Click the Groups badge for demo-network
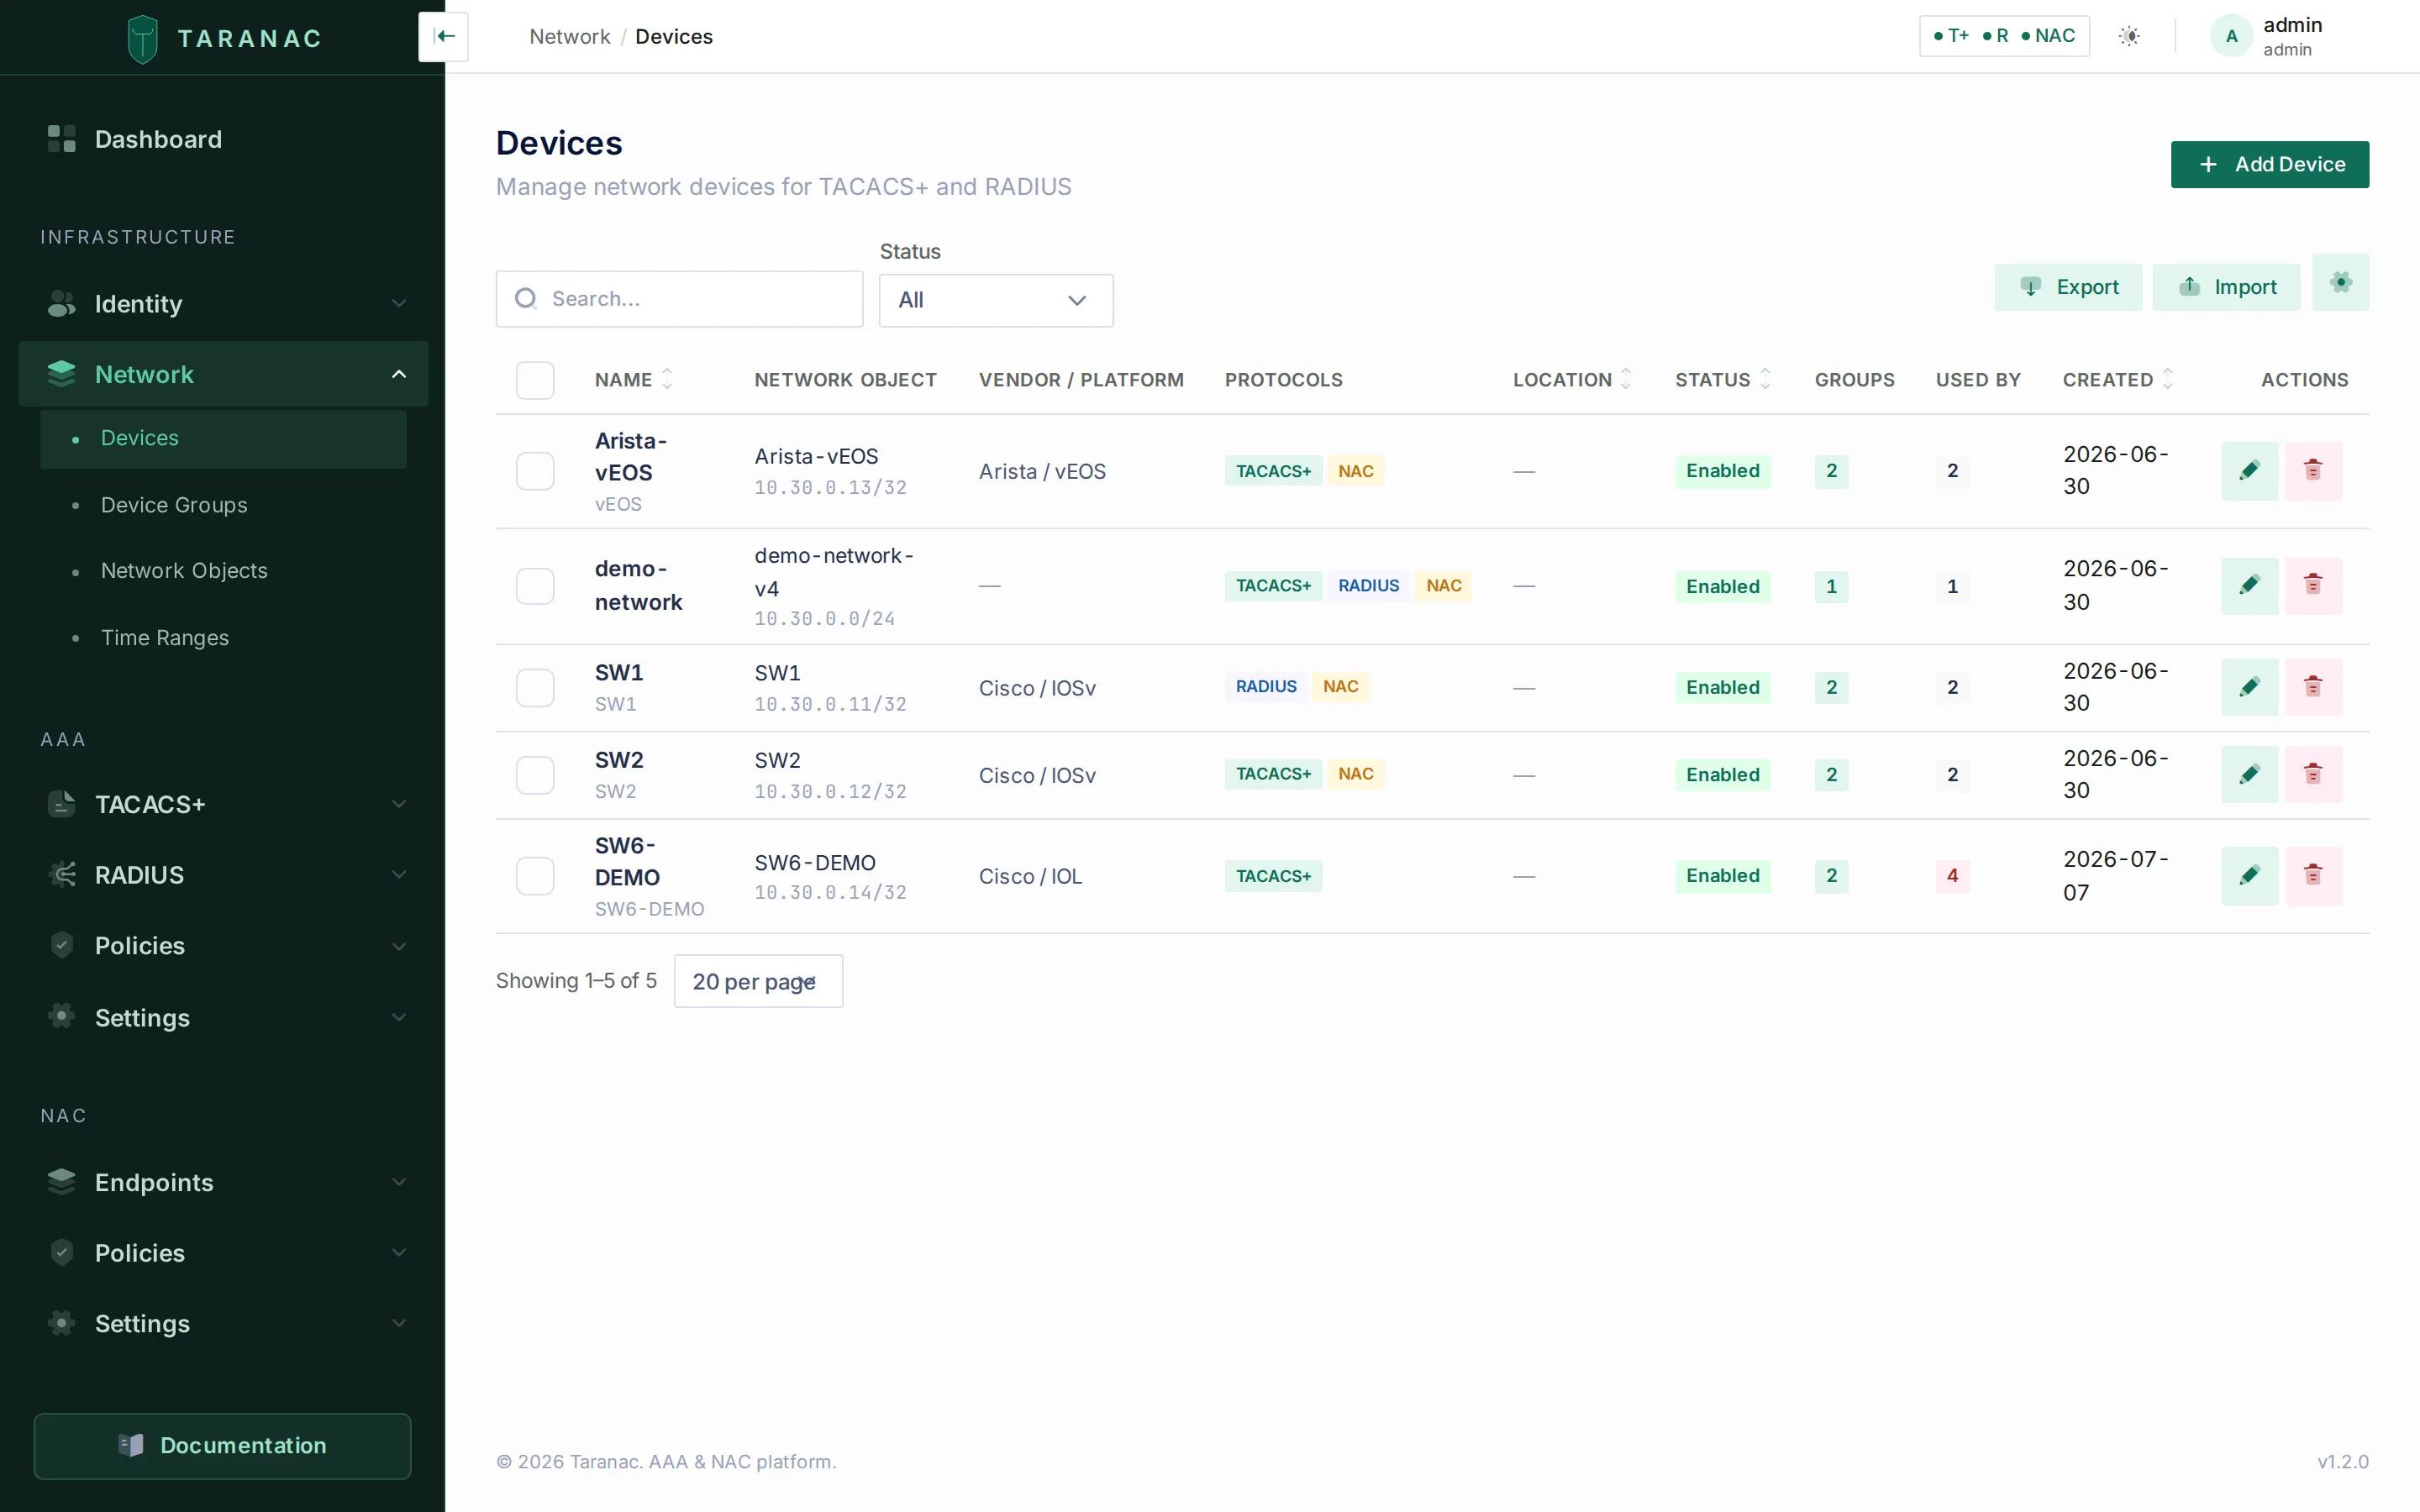 1831,586
